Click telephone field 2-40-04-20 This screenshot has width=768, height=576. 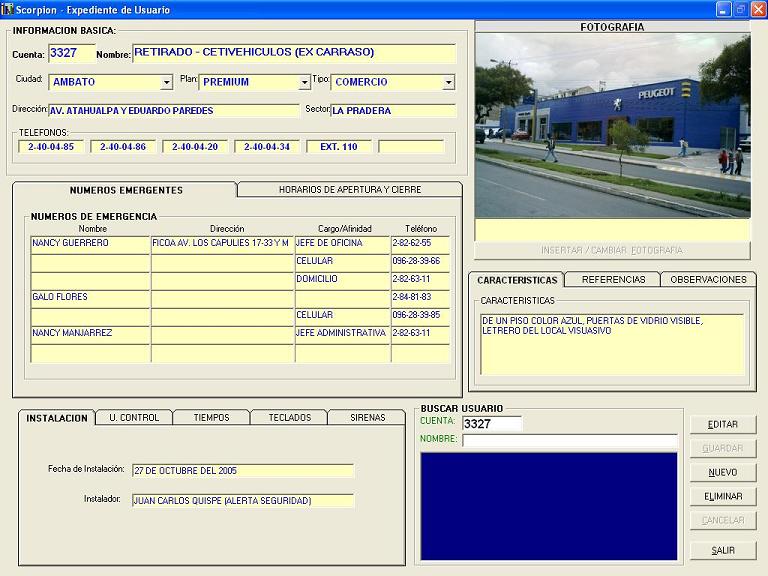point(195,146)
